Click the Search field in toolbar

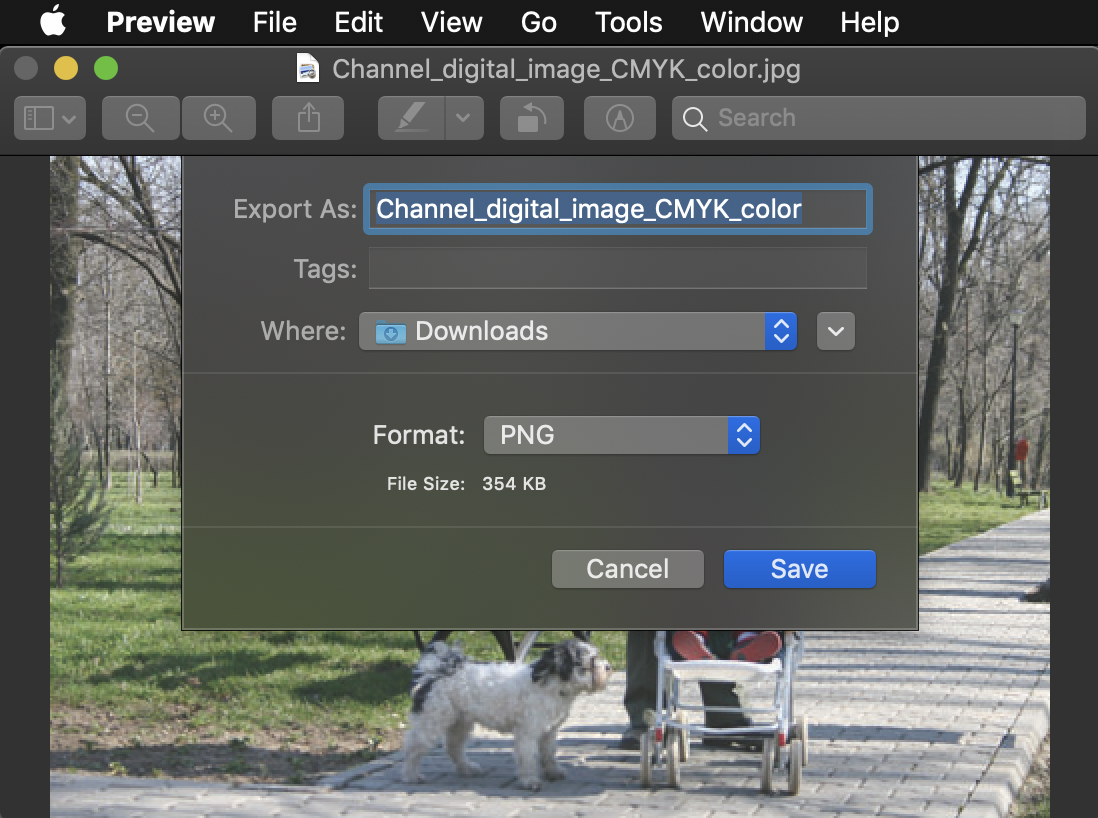coord(879,118)
